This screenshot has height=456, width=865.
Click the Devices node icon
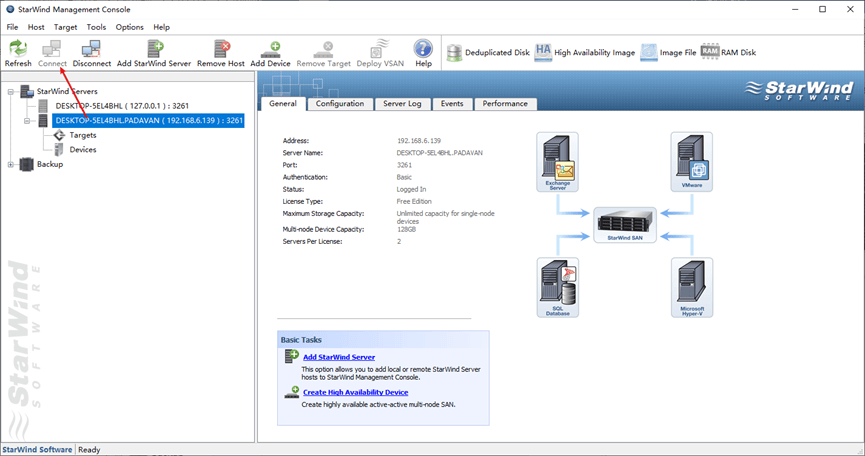click(x=59, y=149)
